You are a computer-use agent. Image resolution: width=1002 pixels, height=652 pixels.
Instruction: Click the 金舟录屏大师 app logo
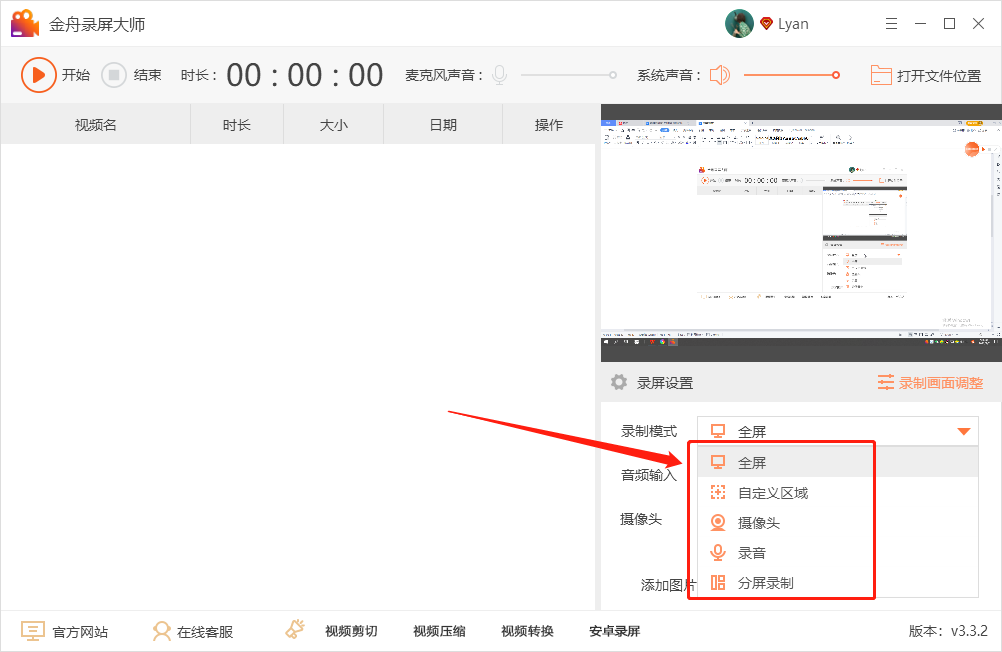25,24
